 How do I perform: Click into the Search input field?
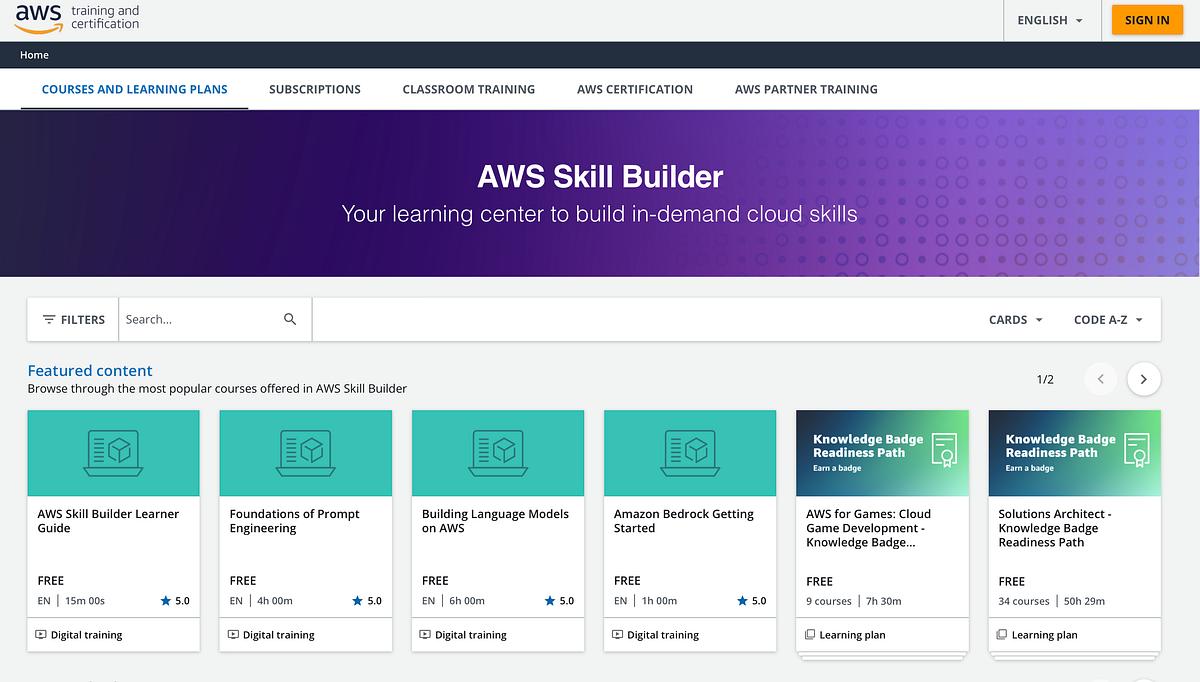point(200,320)
